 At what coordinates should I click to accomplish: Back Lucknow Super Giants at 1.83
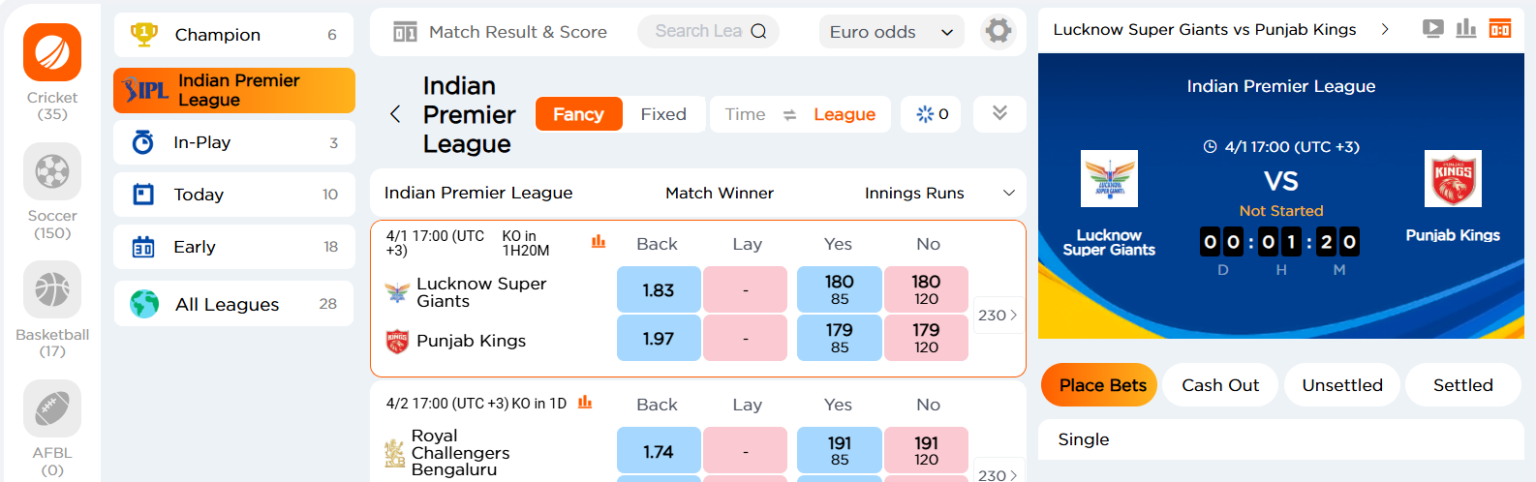(x=658, y=290)
